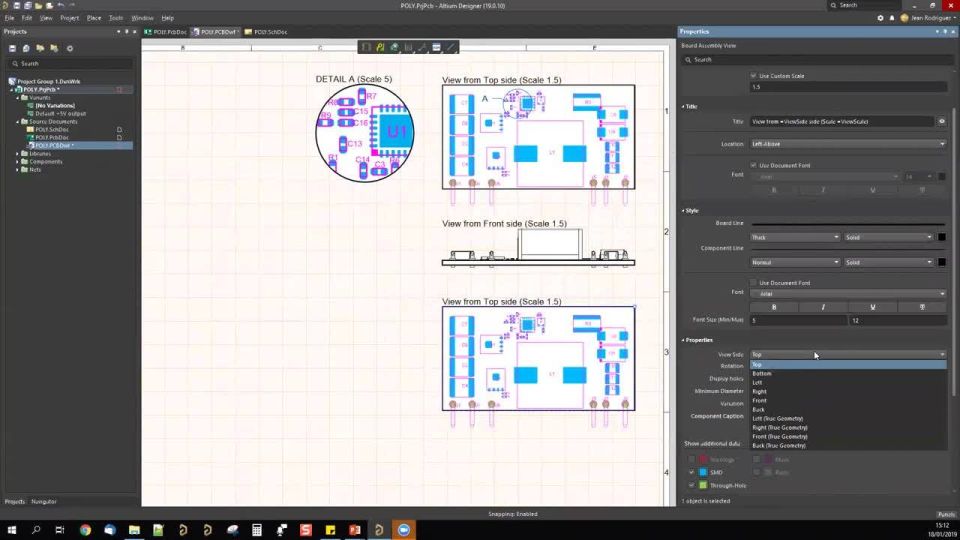Screen dimensions: 960x540
Task: Open the Location dropdown showing Left-Above
Action: 848,144
